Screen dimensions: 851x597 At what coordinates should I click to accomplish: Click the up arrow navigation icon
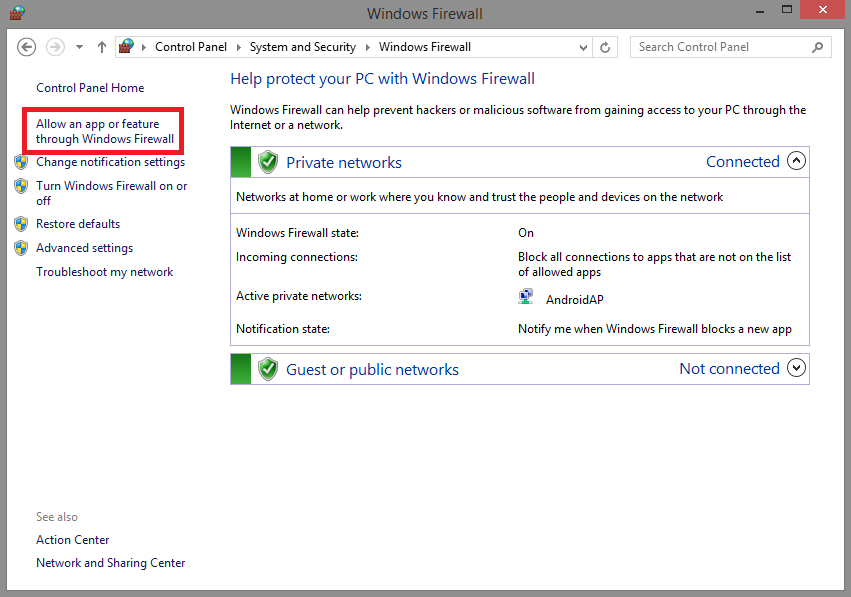click(x=101, y=47)
